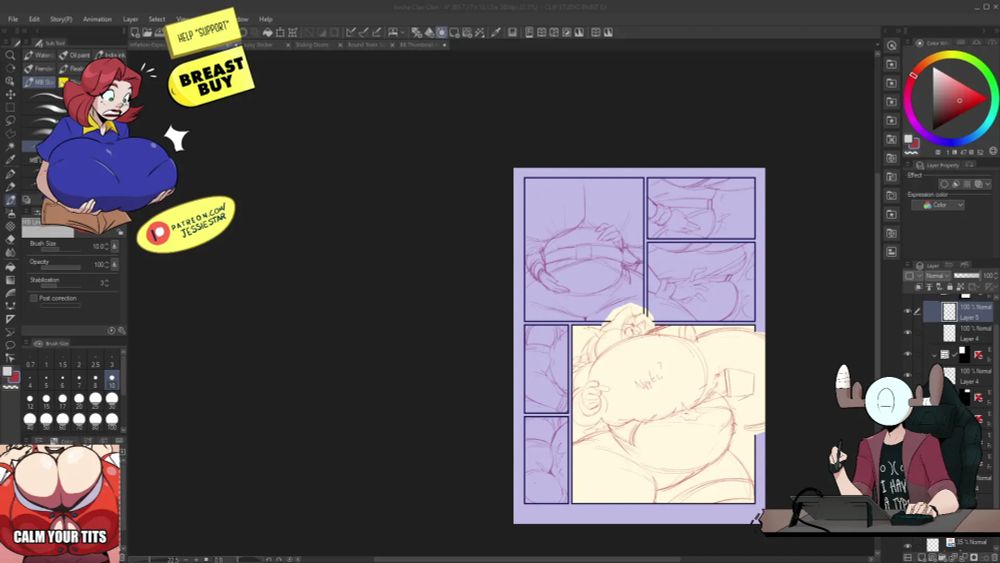1000x563 pixels.
Task: Open the top quick access search icon
Action: [x=892, y=46]
